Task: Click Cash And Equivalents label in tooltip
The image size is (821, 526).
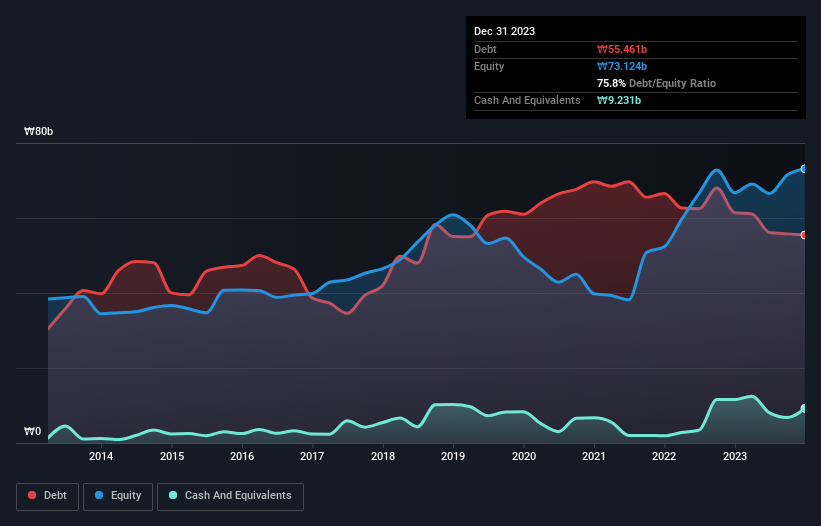Action: point(527,100)
